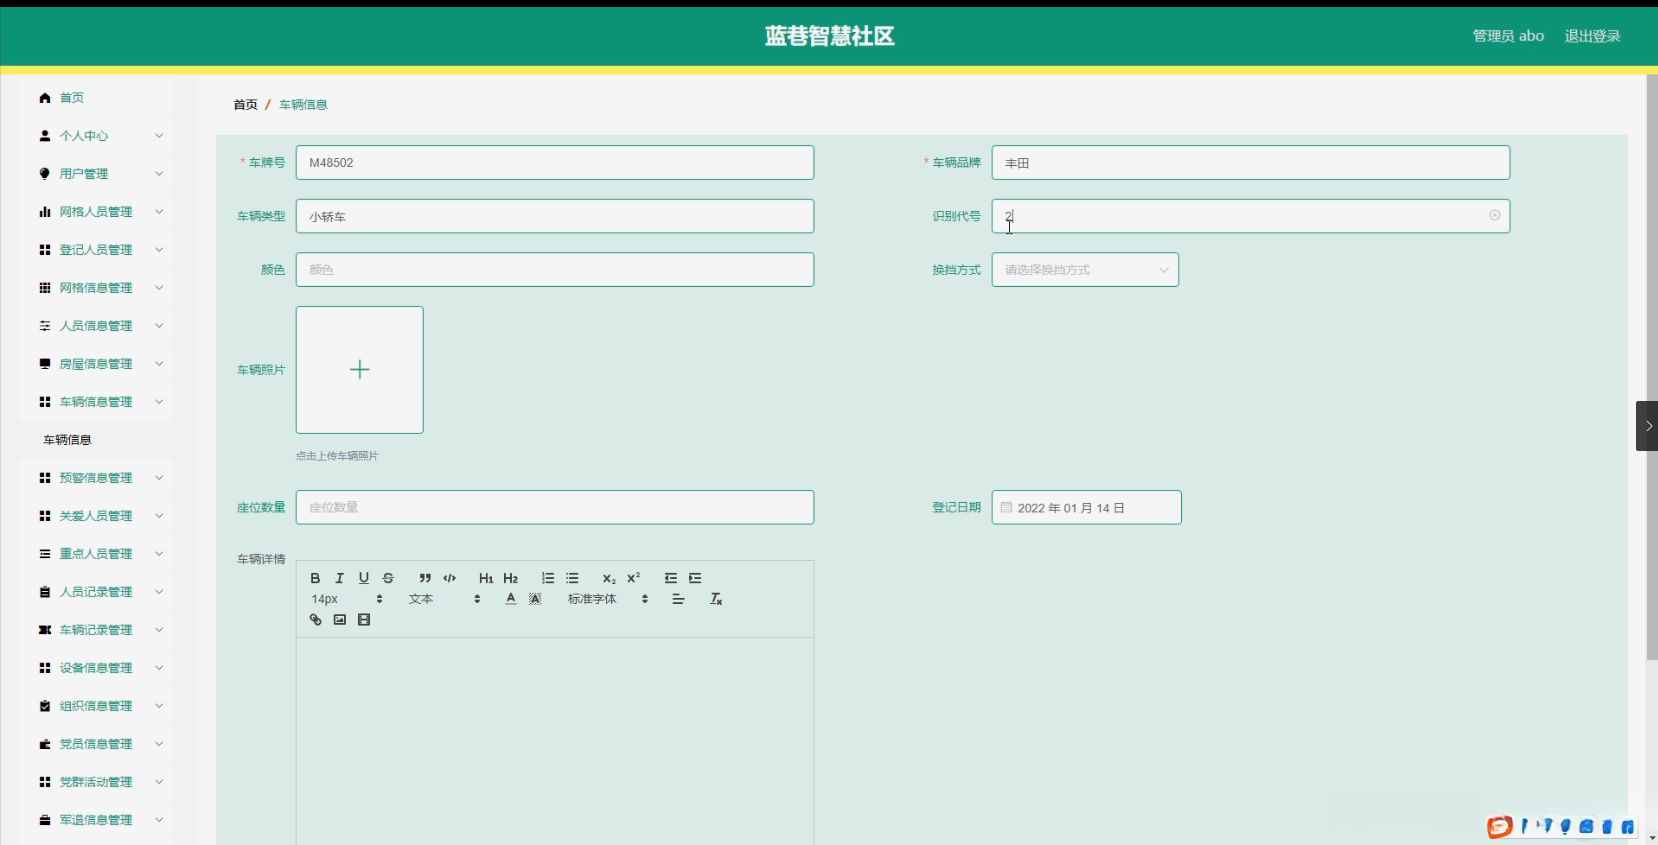
Task: Open the 网格信息管理 menu
Action: click(96, 288)
